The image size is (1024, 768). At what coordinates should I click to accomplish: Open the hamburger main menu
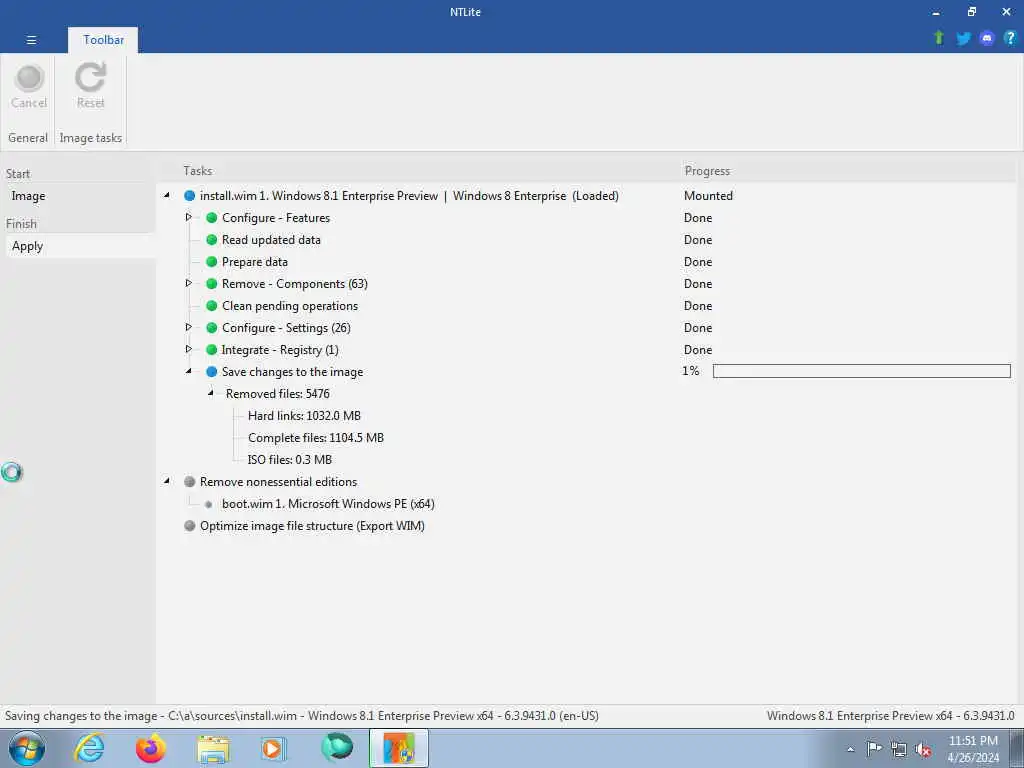tap(31, 40)
